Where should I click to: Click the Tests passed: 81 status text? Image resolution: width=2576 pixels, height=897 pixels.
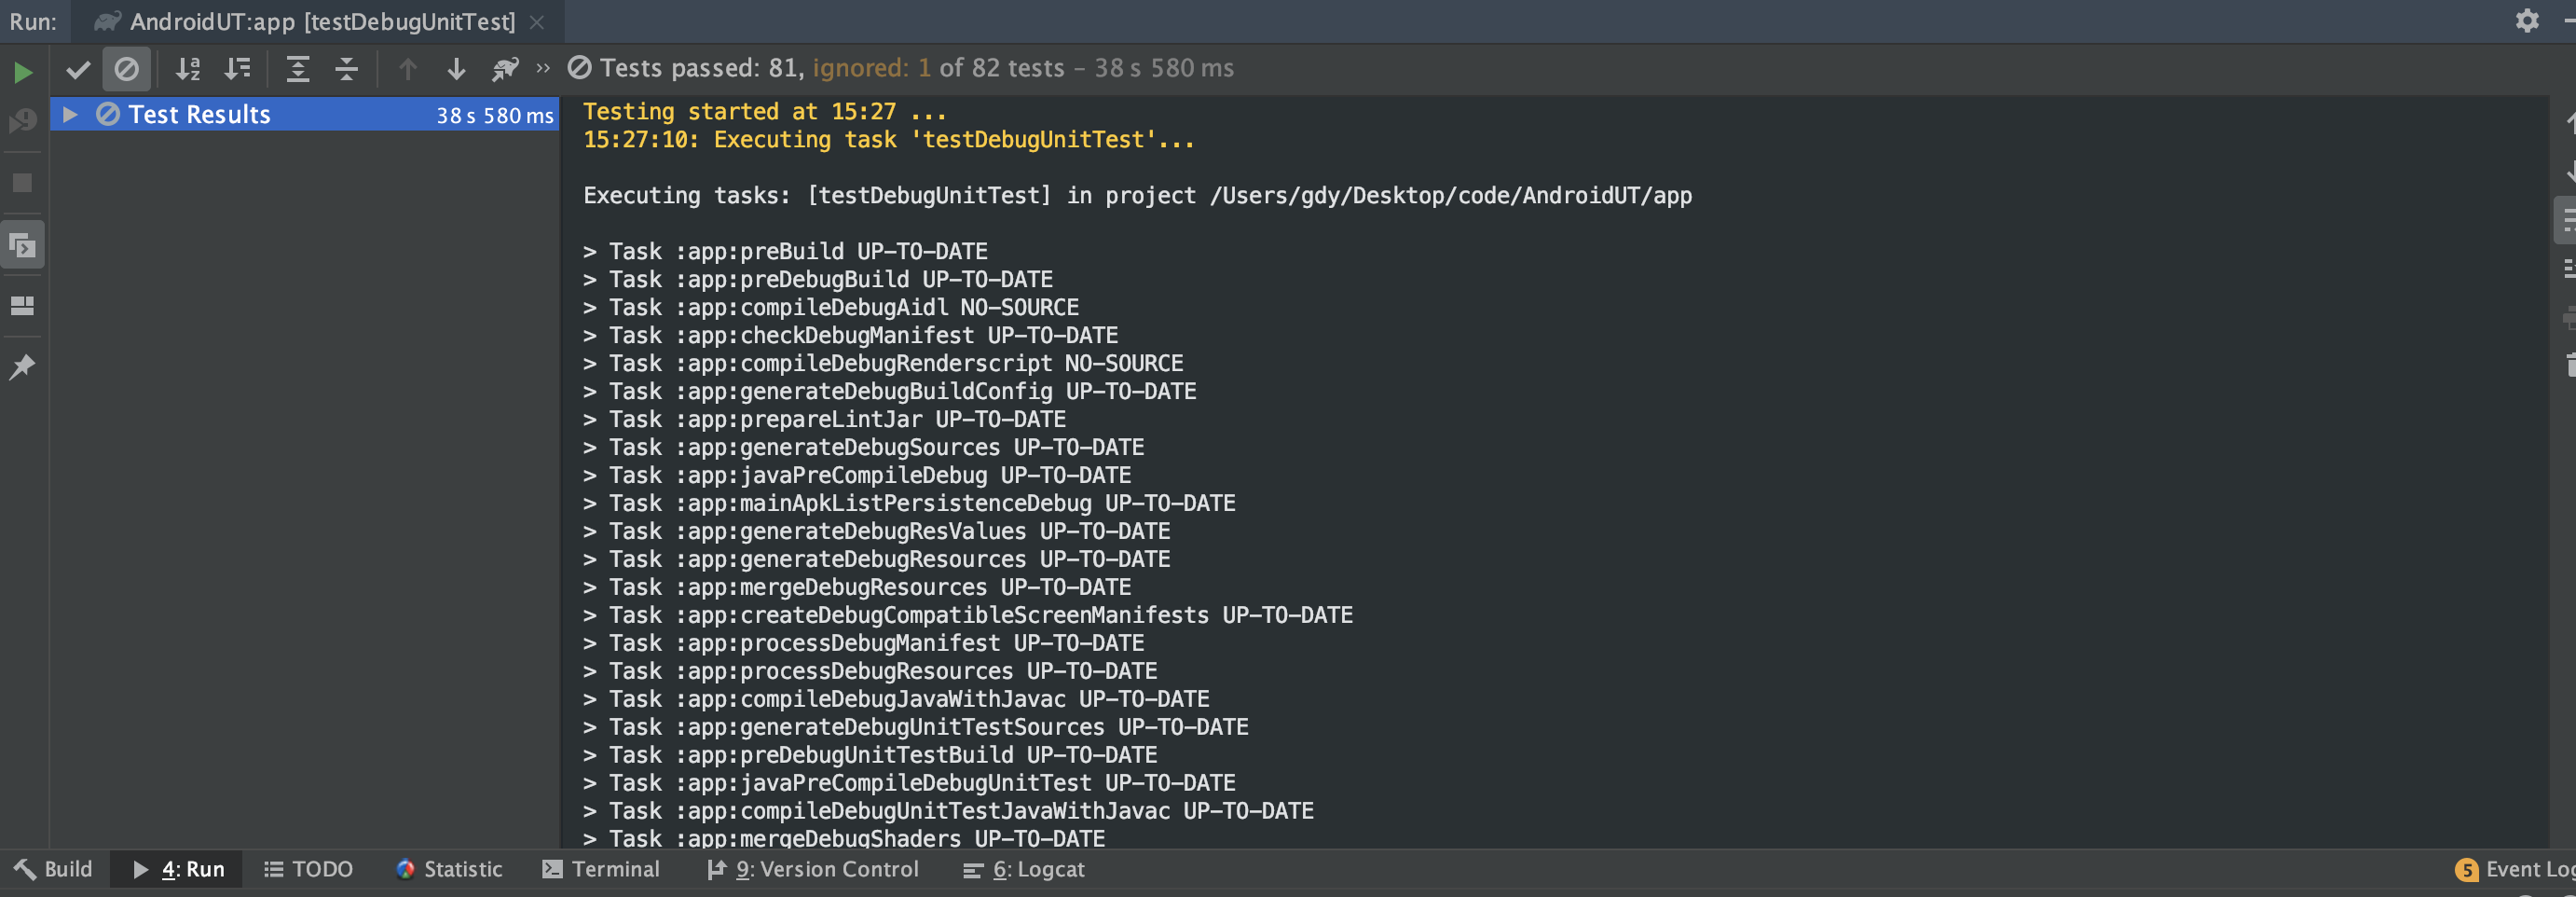tap(701, 68)
